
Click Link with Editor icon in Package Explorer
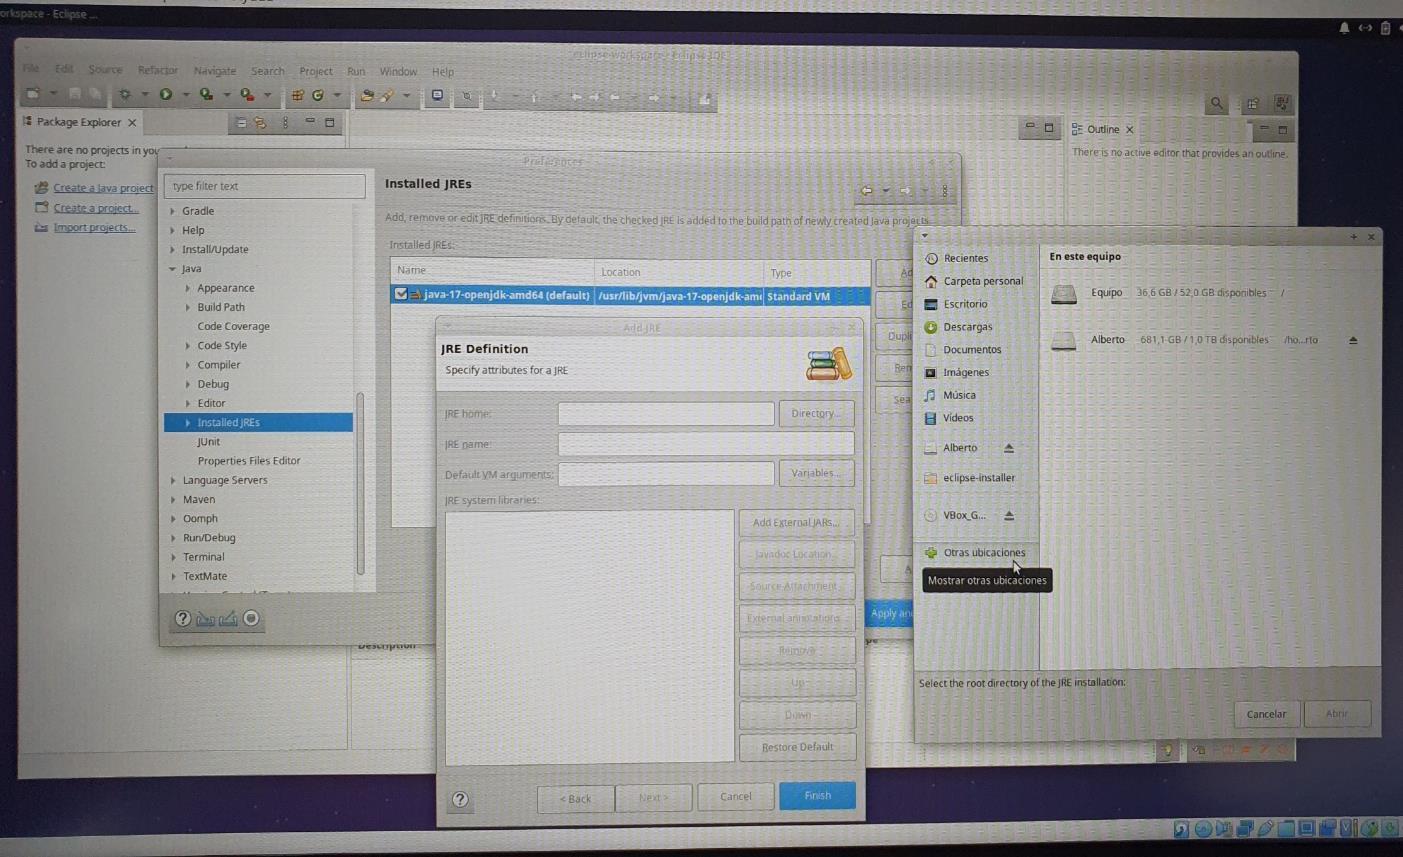tap(260, 123)
